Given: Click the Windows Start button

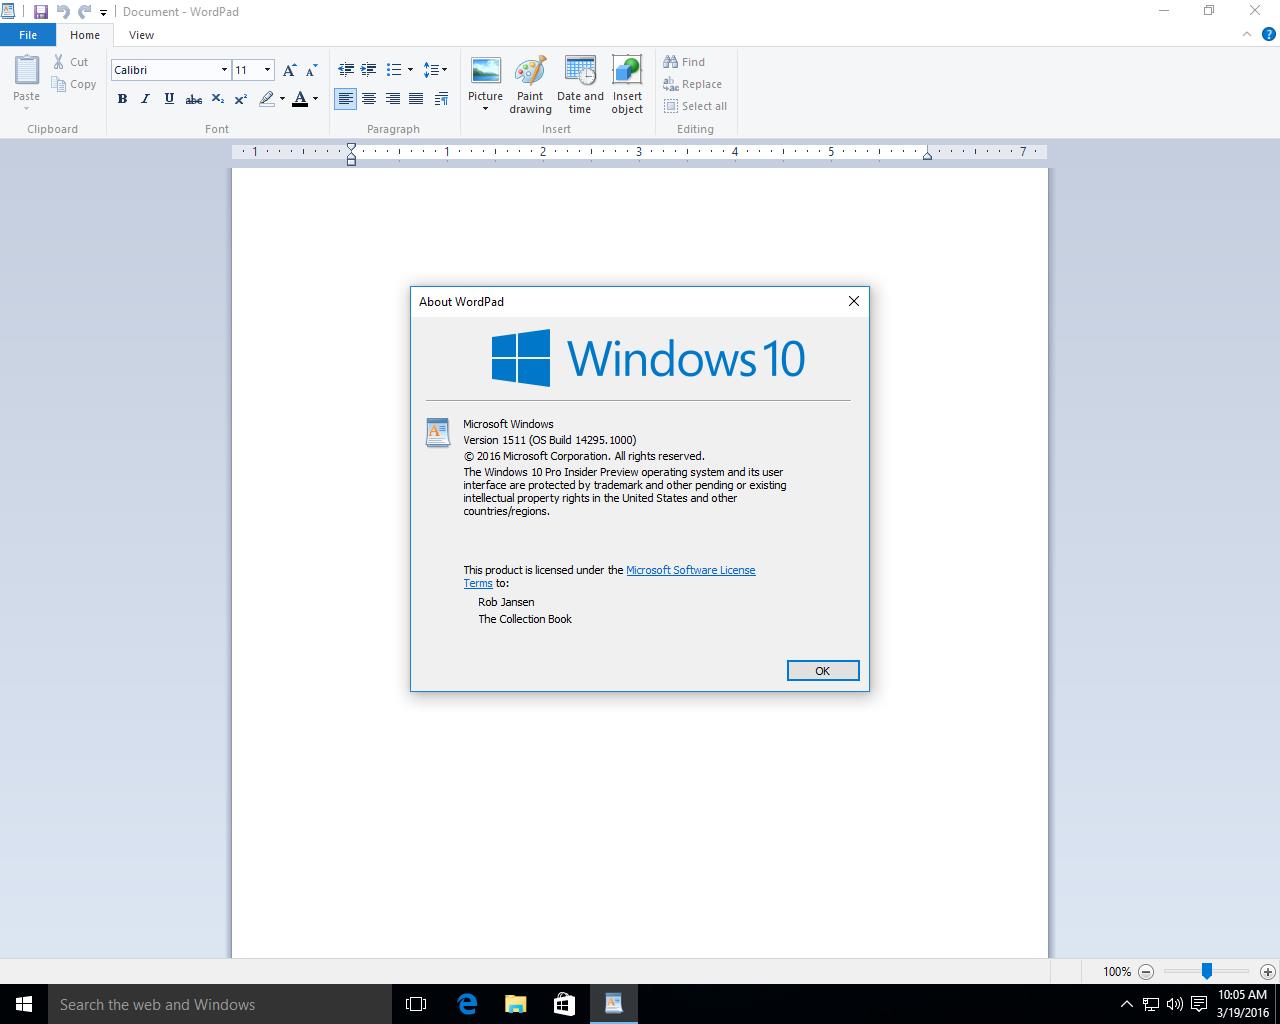Looking at the screenshot, I should (x=24, y=1004).
